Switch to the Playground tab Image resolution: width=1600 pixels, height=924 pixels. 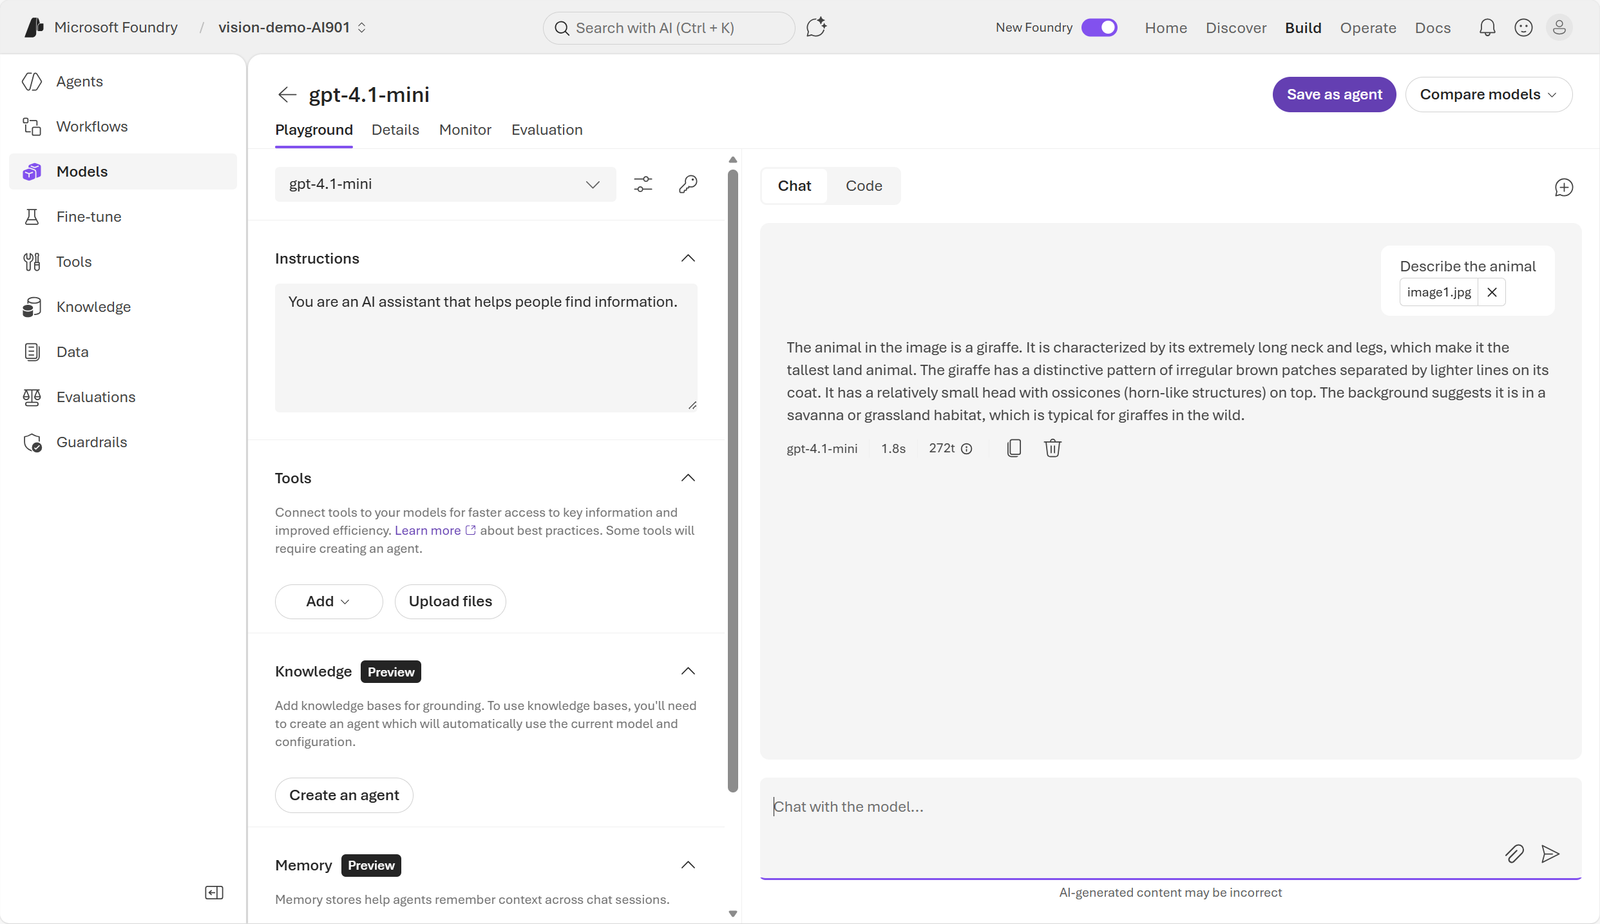pos(314,130)
